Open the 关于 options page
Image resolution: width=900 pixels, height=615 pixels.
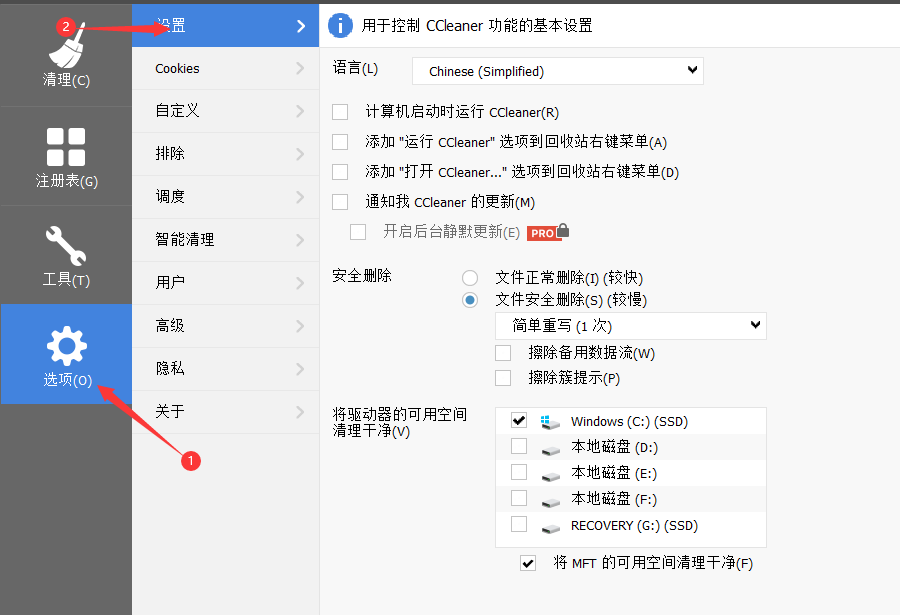pos(226,412)
